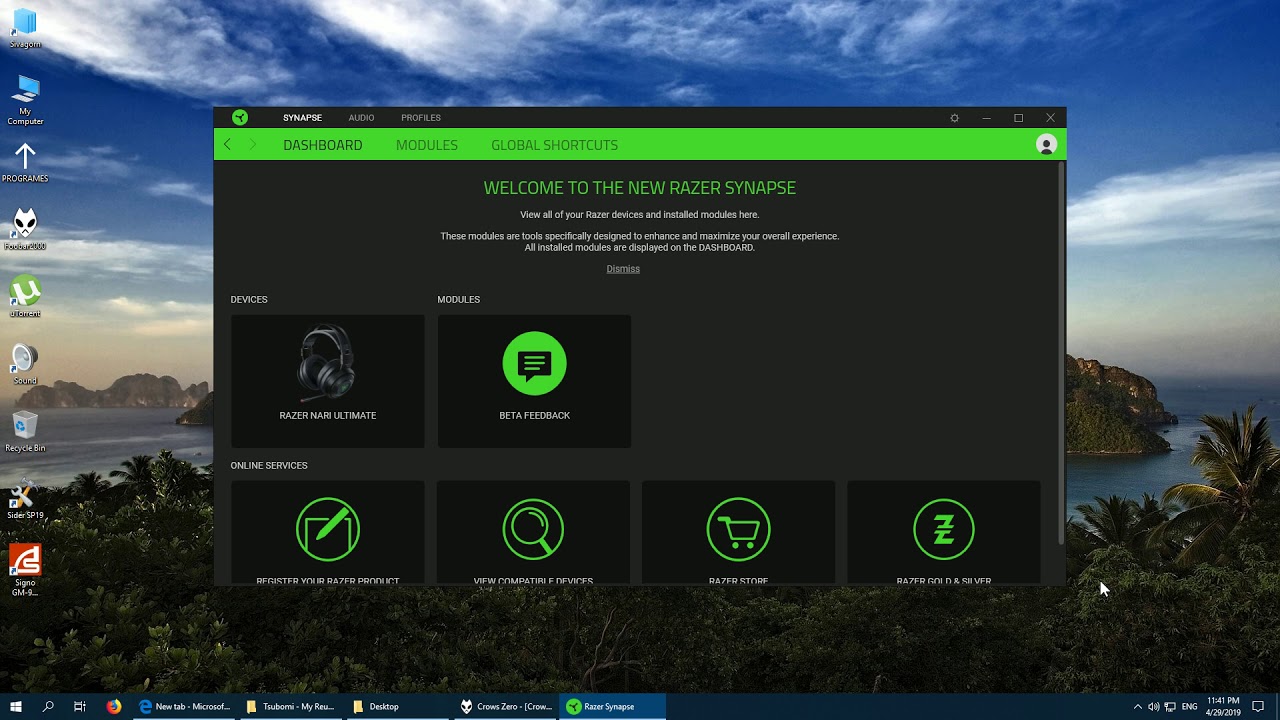Screen dimensions: 1280x720
Task: Click the DEVICES section label
Action: (x=249, y=300)
